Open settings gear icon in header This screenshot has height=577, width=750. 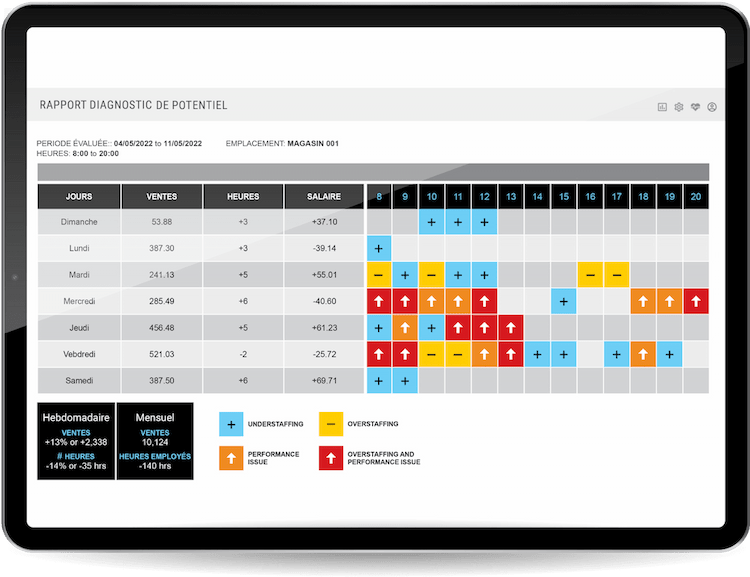pyautogui.click(x=679, y=107)
